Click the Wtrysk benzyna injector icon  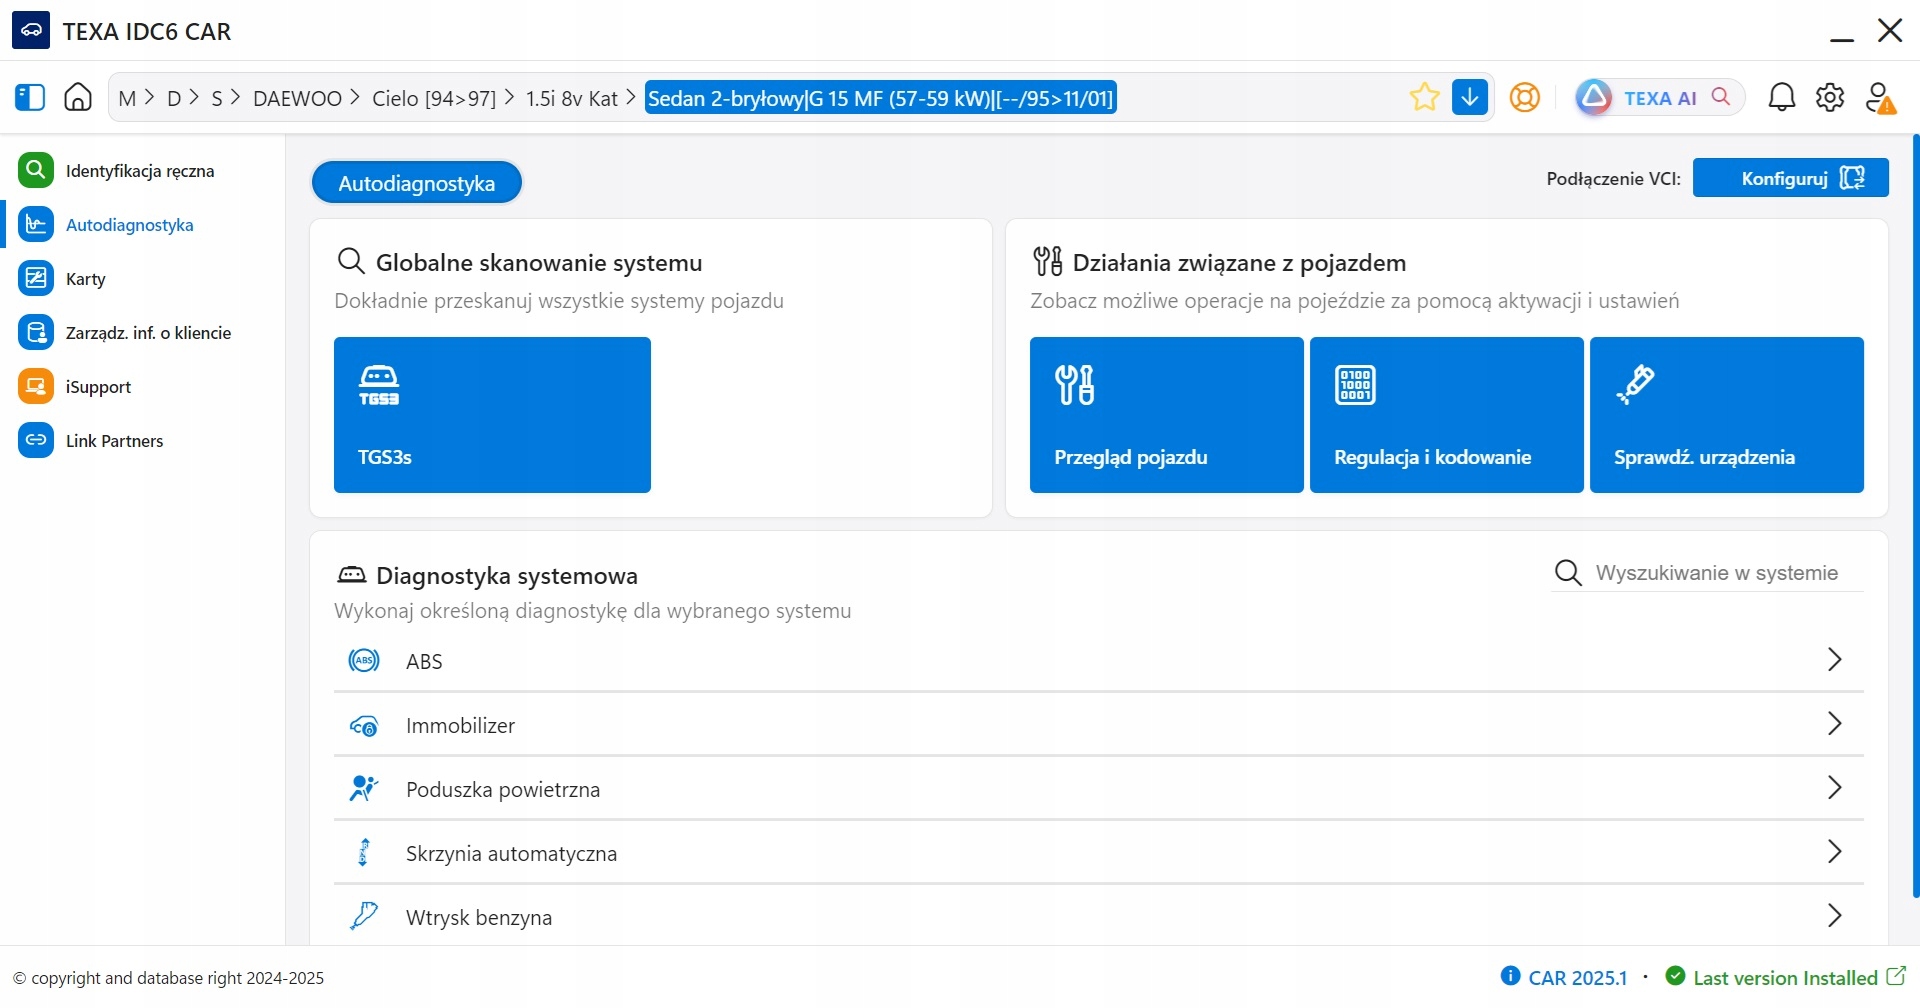(x=364, y=916)
